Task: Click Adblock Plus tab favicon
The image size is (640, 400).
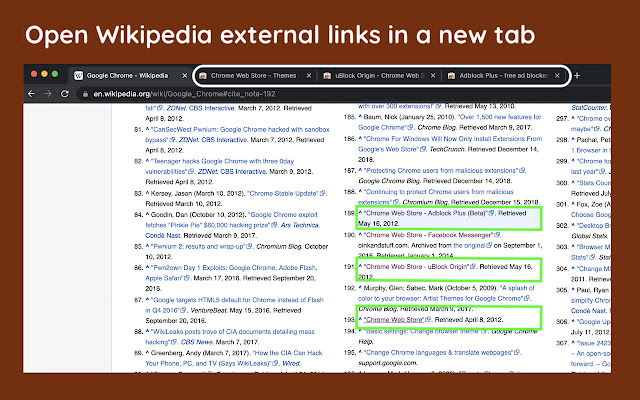Action: click(x=451, y=76)
